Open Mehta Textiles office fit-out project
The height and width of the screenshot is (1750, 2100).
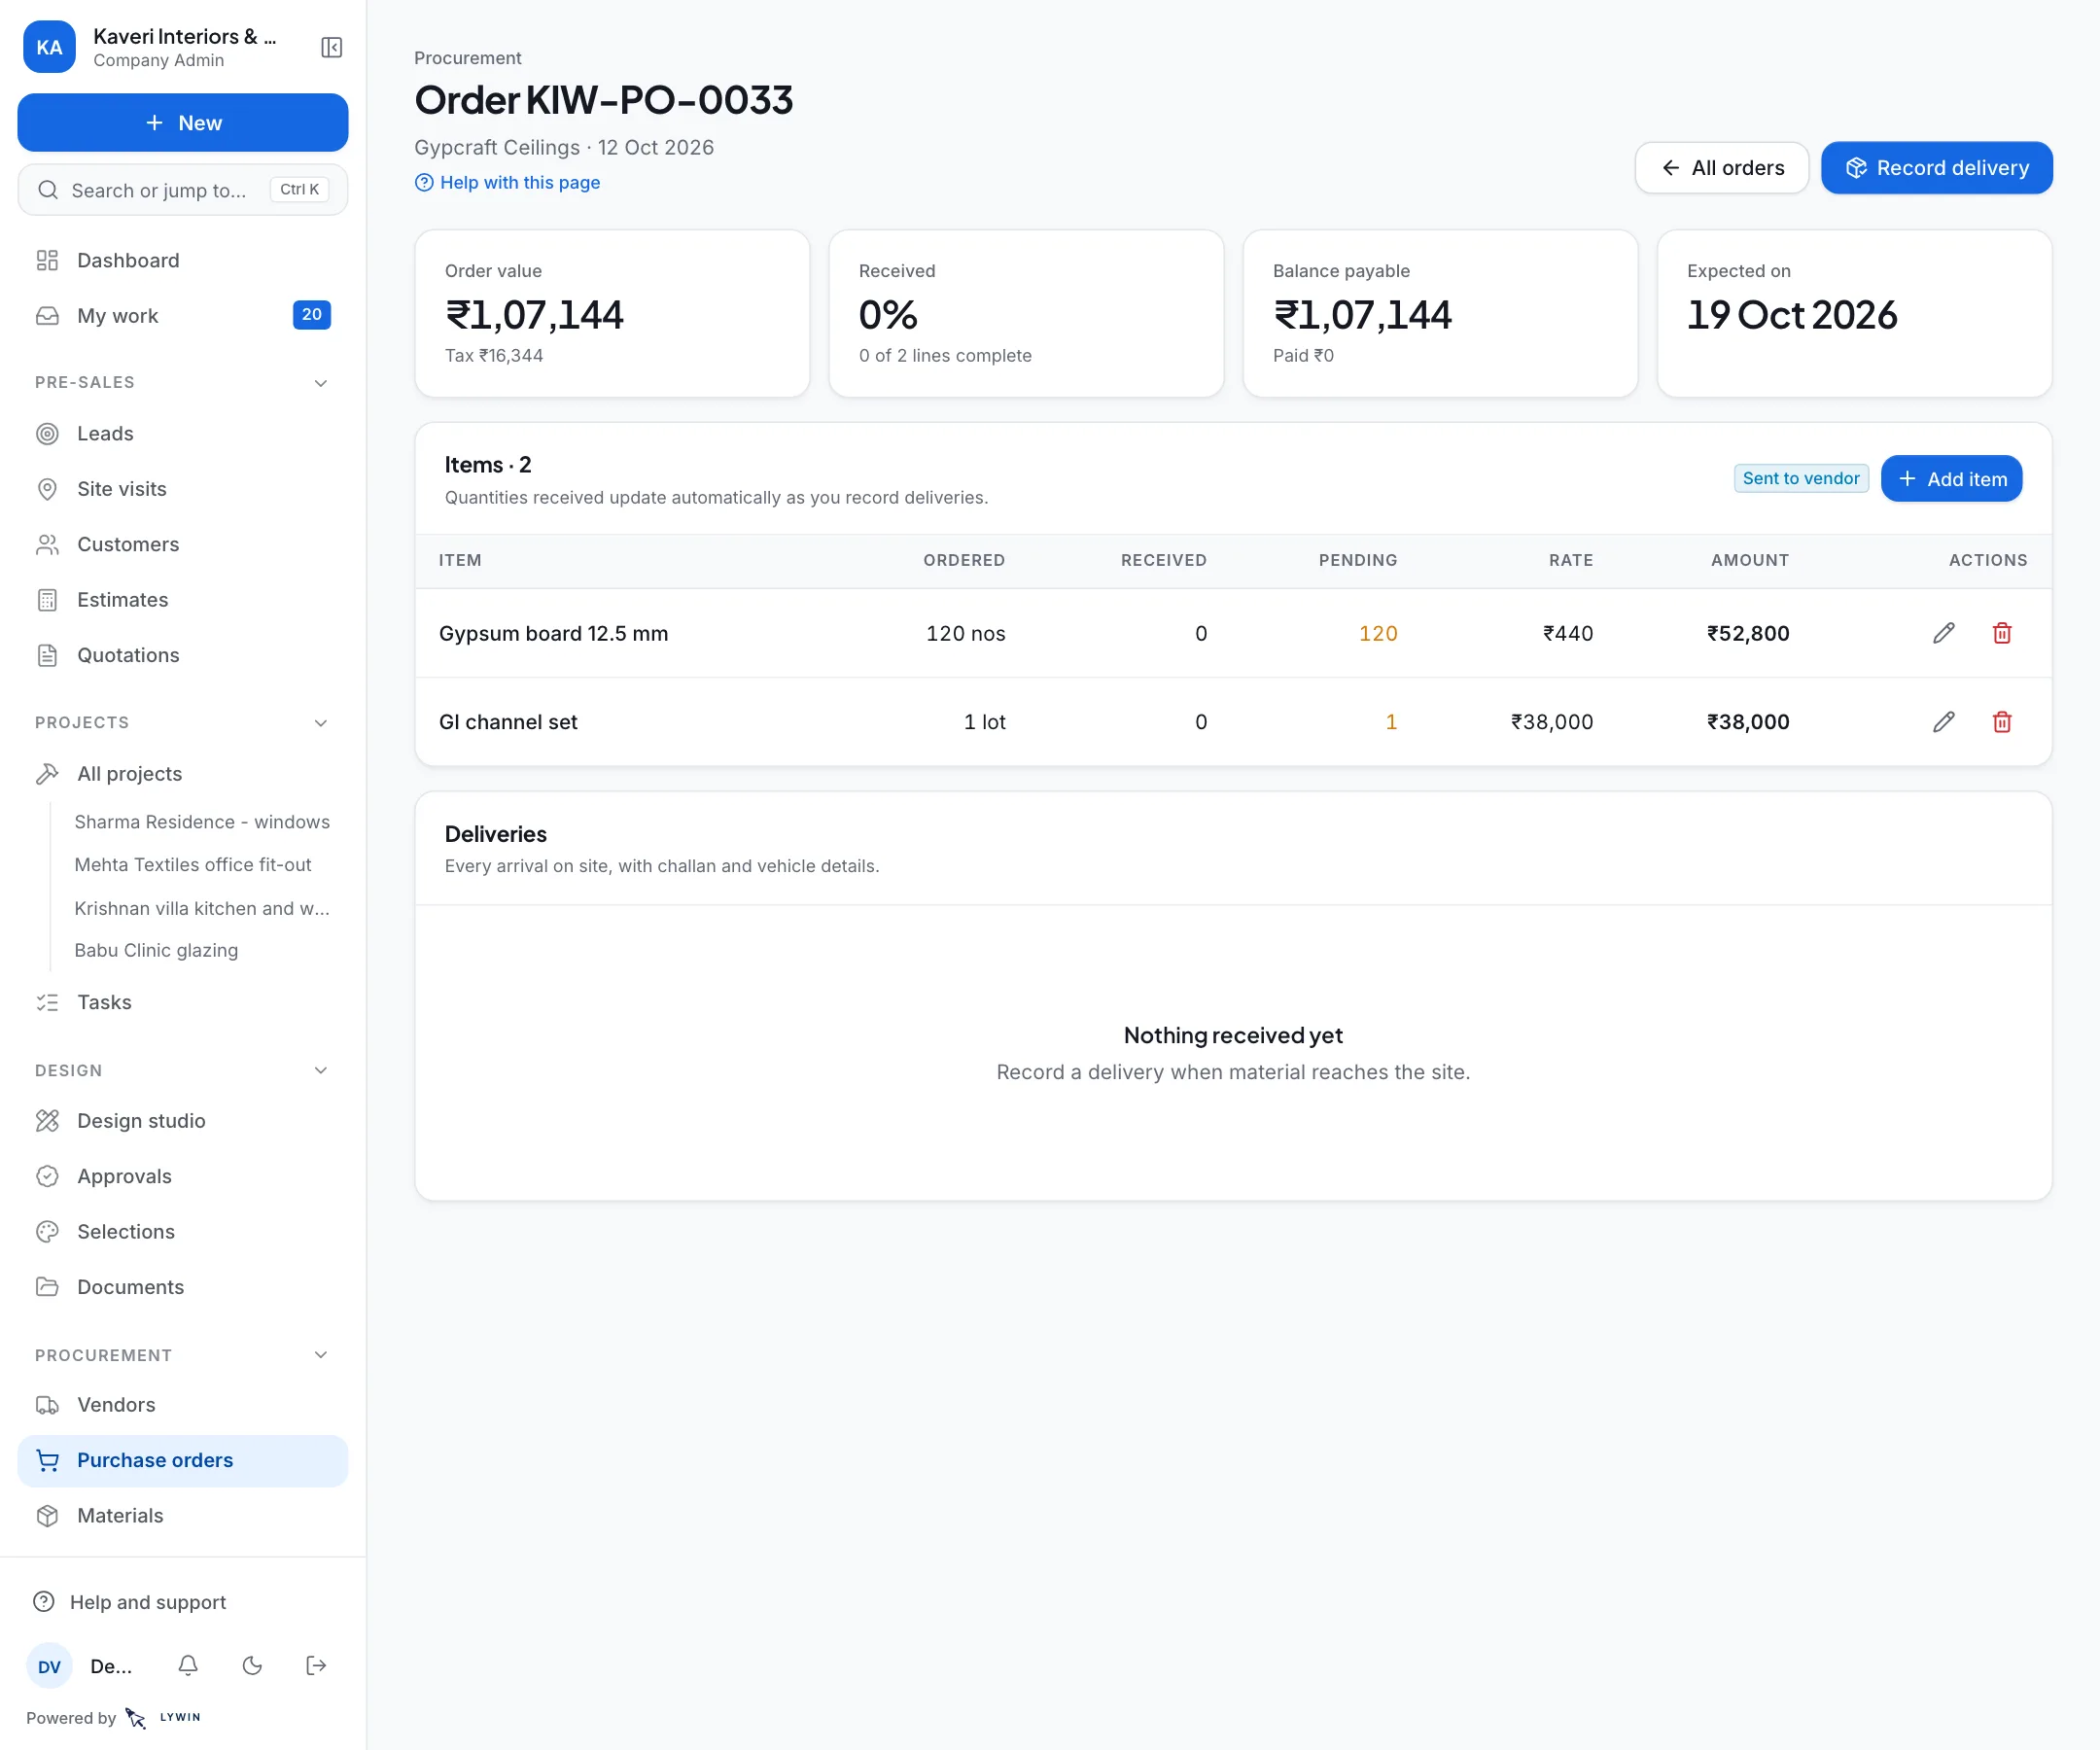coord(193,865)
